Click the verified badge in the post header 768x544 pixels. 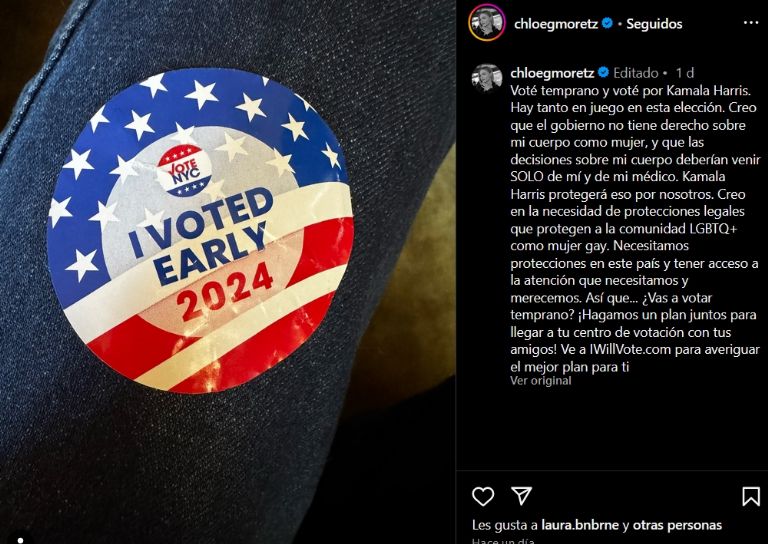point(607,23)
